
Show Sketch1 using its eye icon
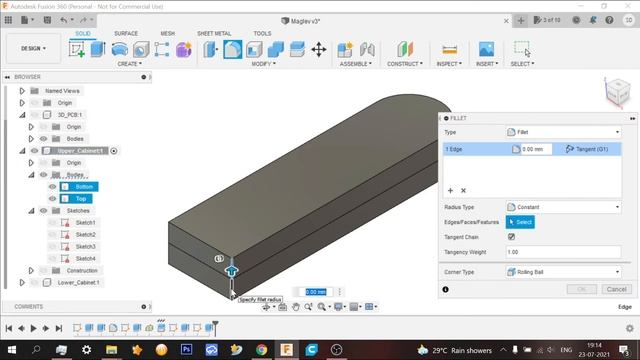pos(52,222)
